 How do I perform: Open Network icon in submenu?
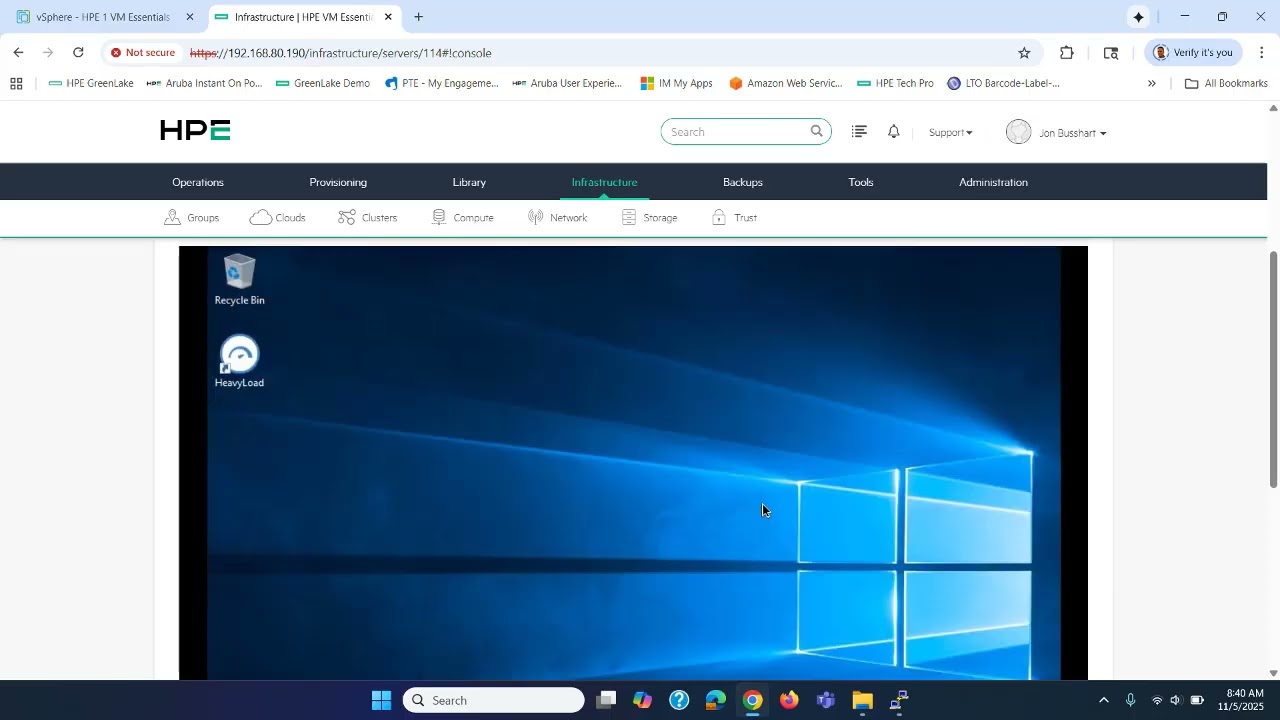pyautogui.click(x=536, y=217)
